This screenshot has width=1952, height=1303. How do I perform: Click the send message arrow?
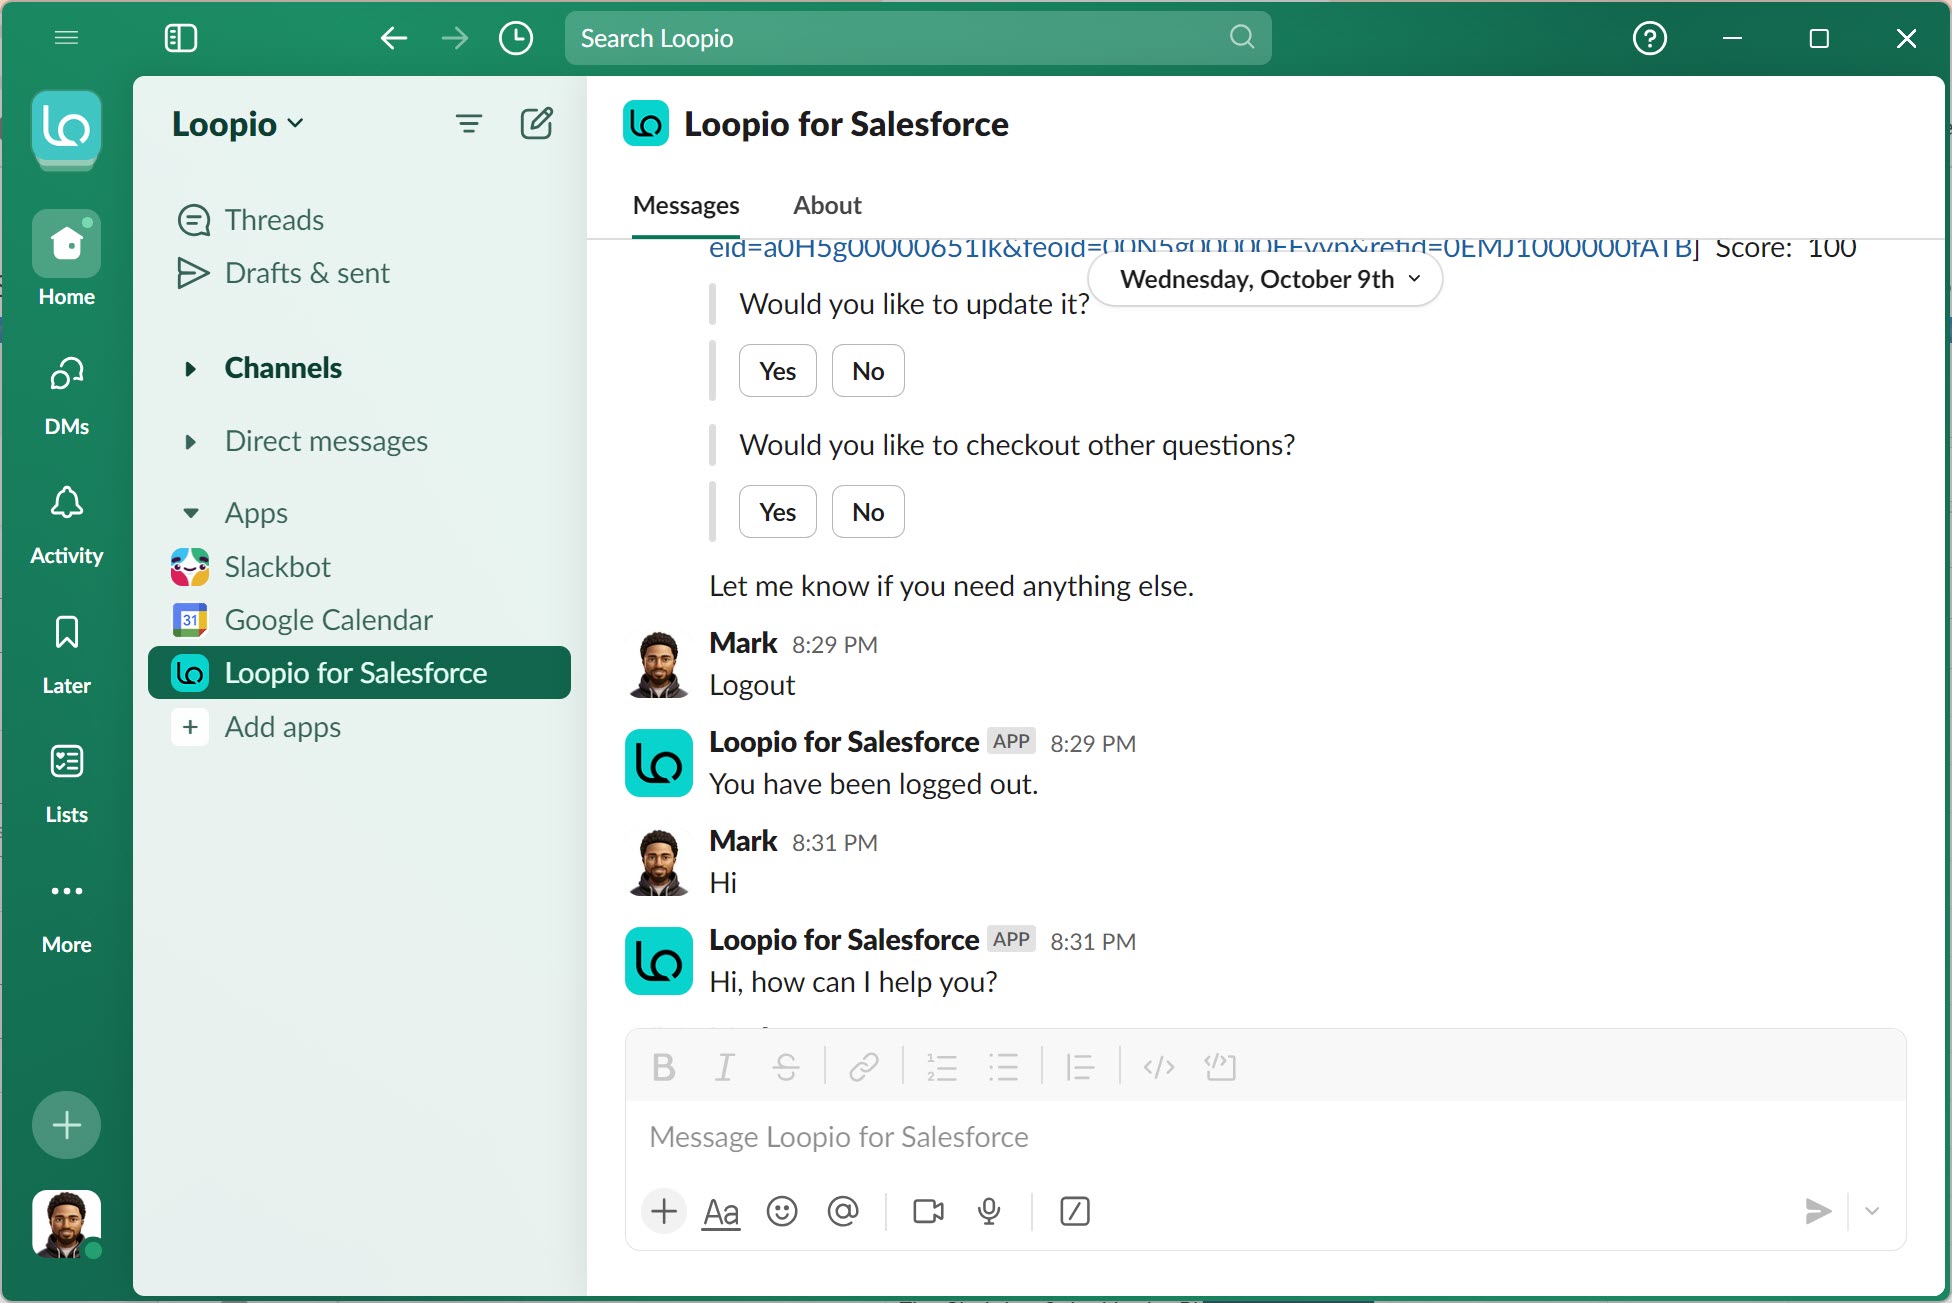tap(1818, 1212)
